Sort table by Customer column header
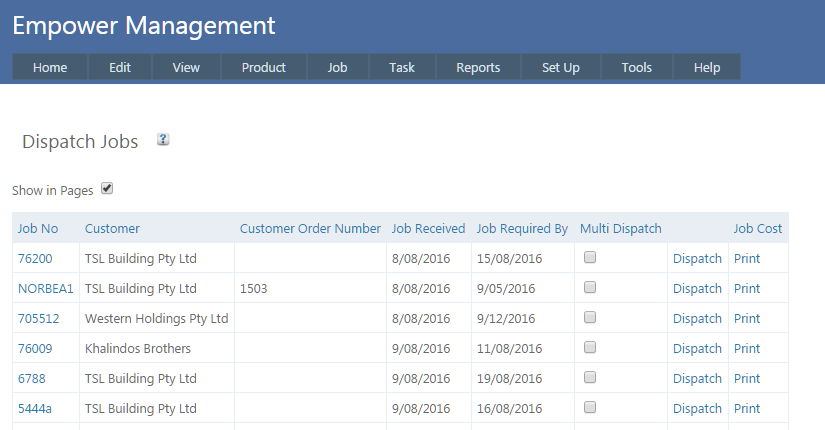The width and height of the screenshot is (825, 430). point(112,229)
